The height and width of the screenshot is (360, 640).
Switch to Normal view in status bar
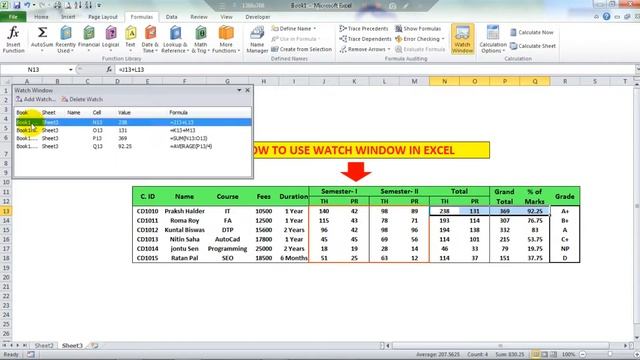(536, 355)
